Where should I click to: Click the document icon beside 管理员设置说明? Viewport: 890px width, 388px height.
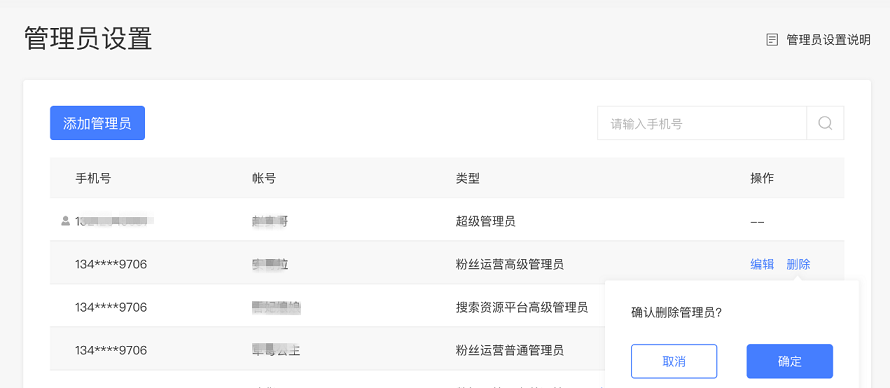(x=772, y=40)
